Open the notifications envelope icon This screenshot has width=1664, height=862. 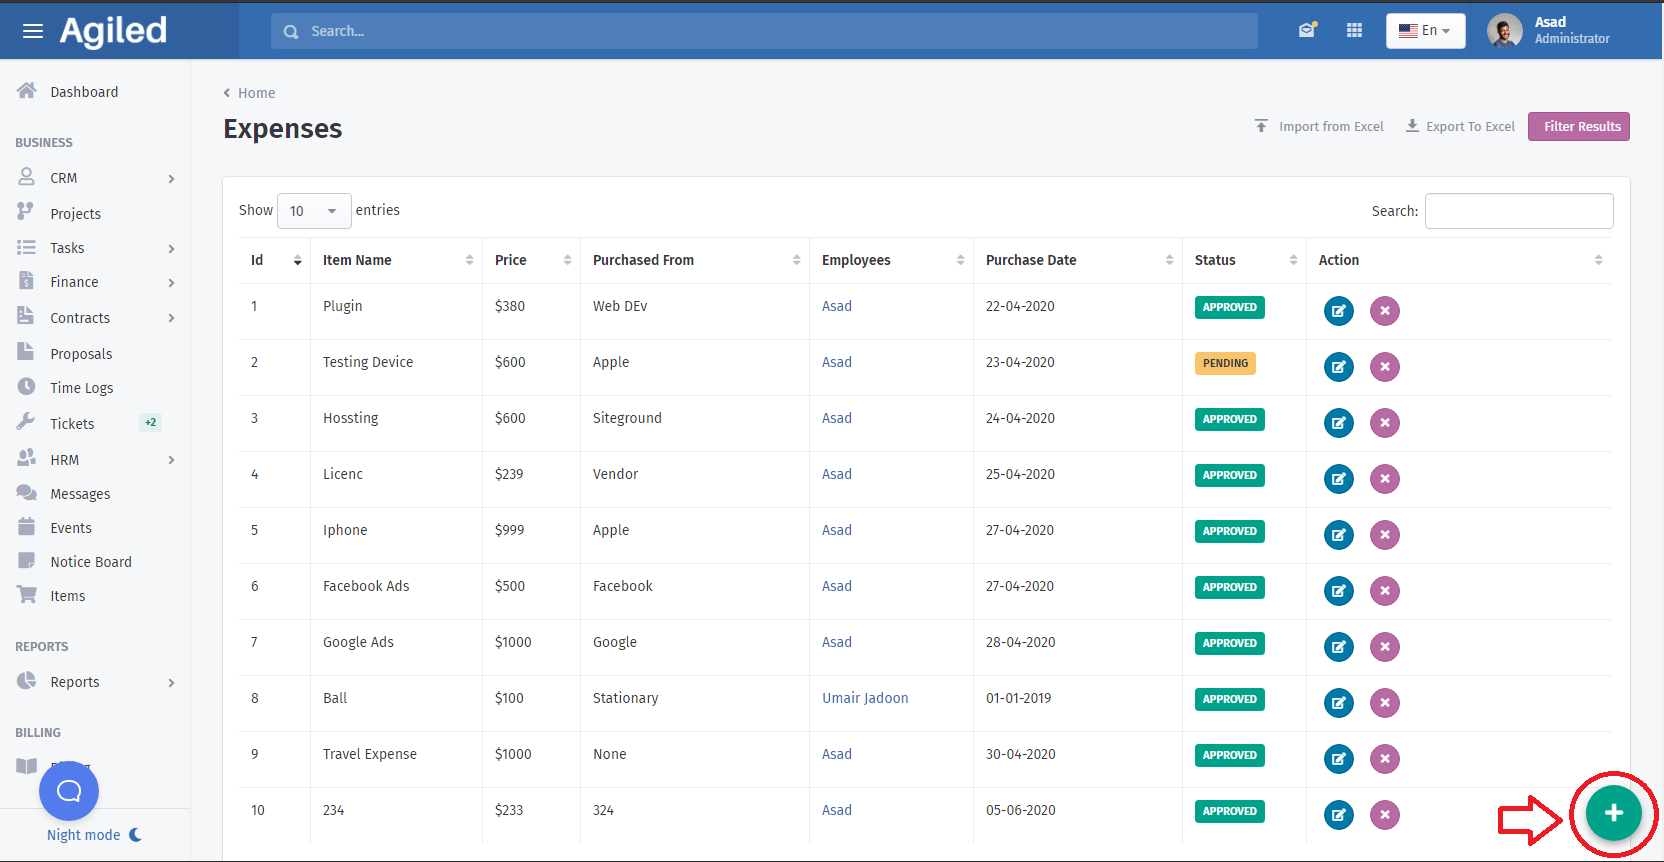coord(1307,31)
